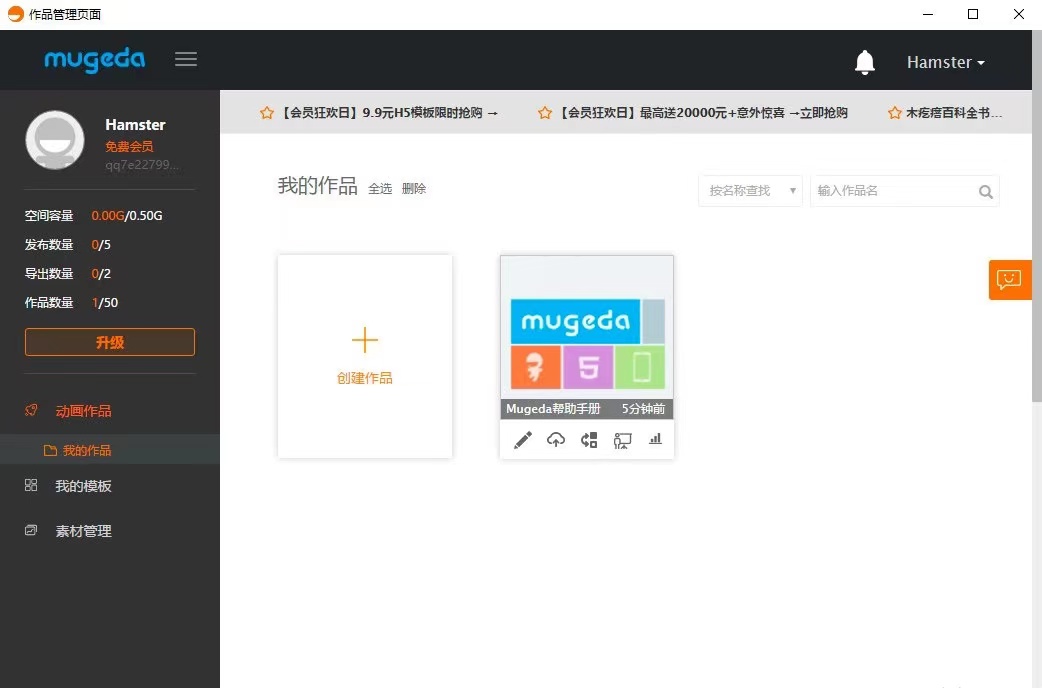Click the pencil edit icon under Mugeda帮助手册

pos(523,440)
